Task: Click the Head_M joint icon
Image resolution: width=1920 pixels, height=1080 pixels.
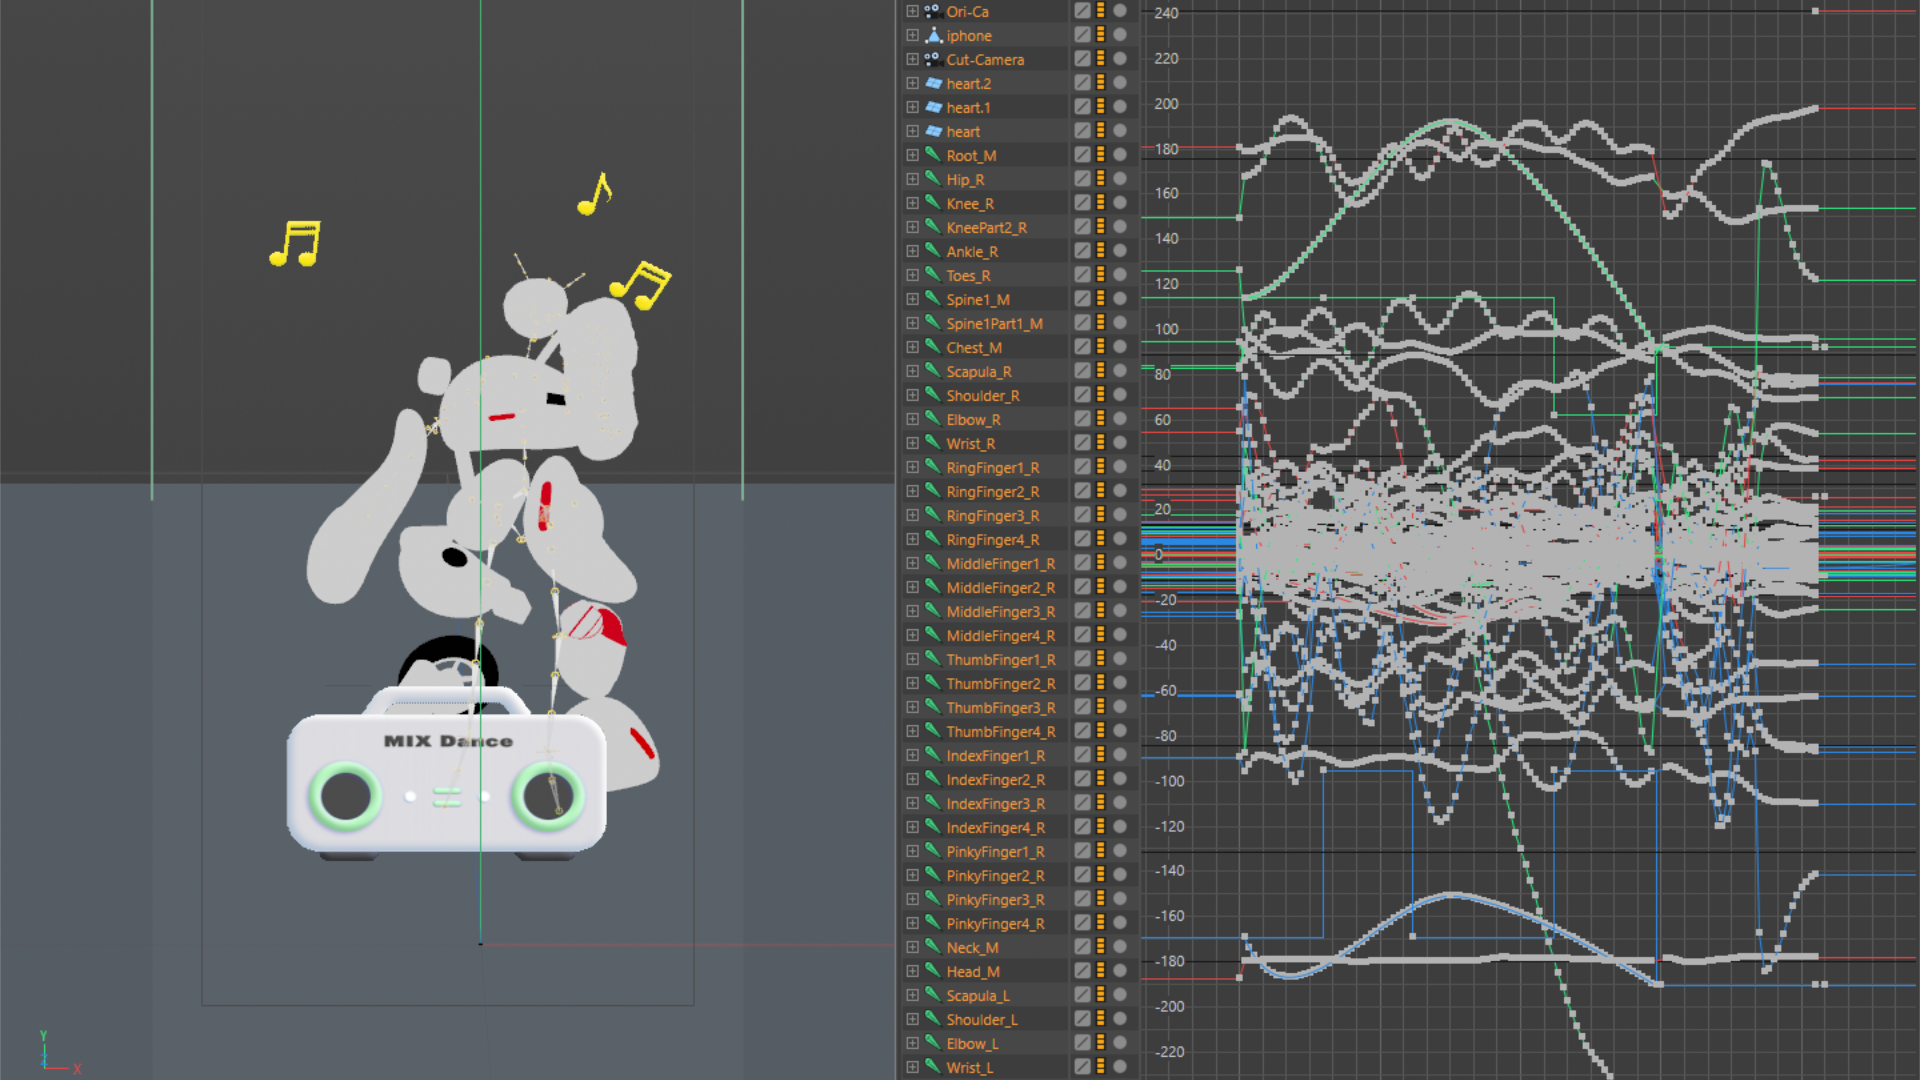Action: click(x=932, y=971)
